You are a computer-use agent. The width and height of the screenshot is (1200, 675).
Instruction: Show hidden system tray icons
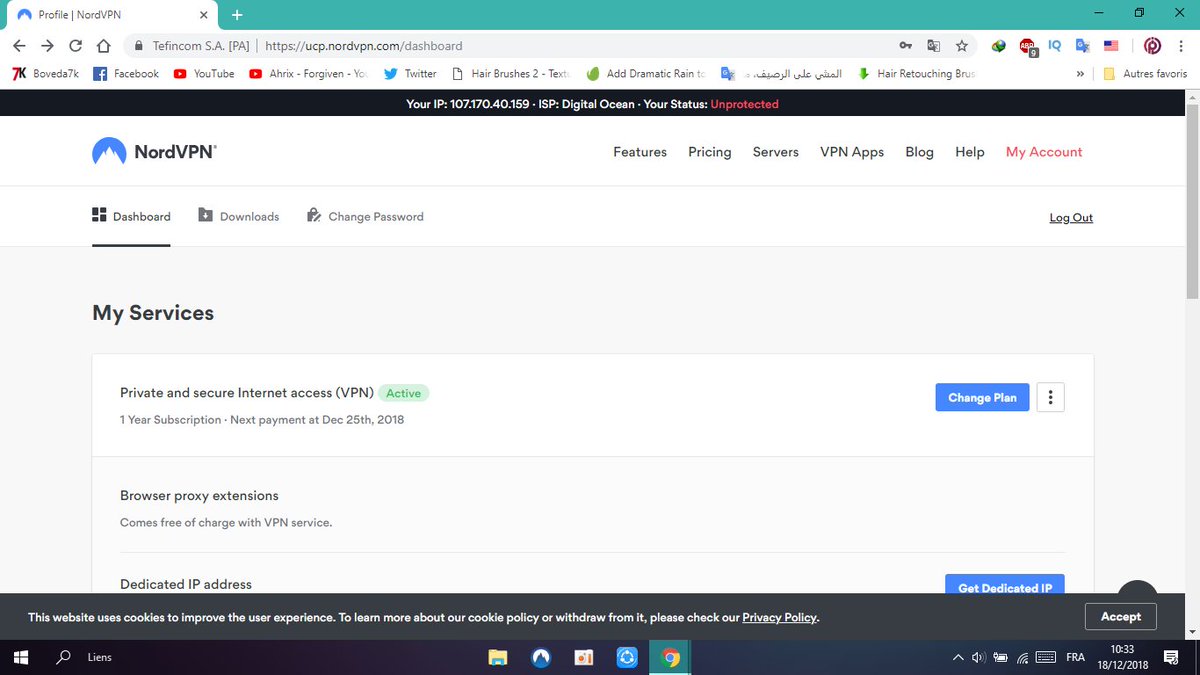point(959,657)
